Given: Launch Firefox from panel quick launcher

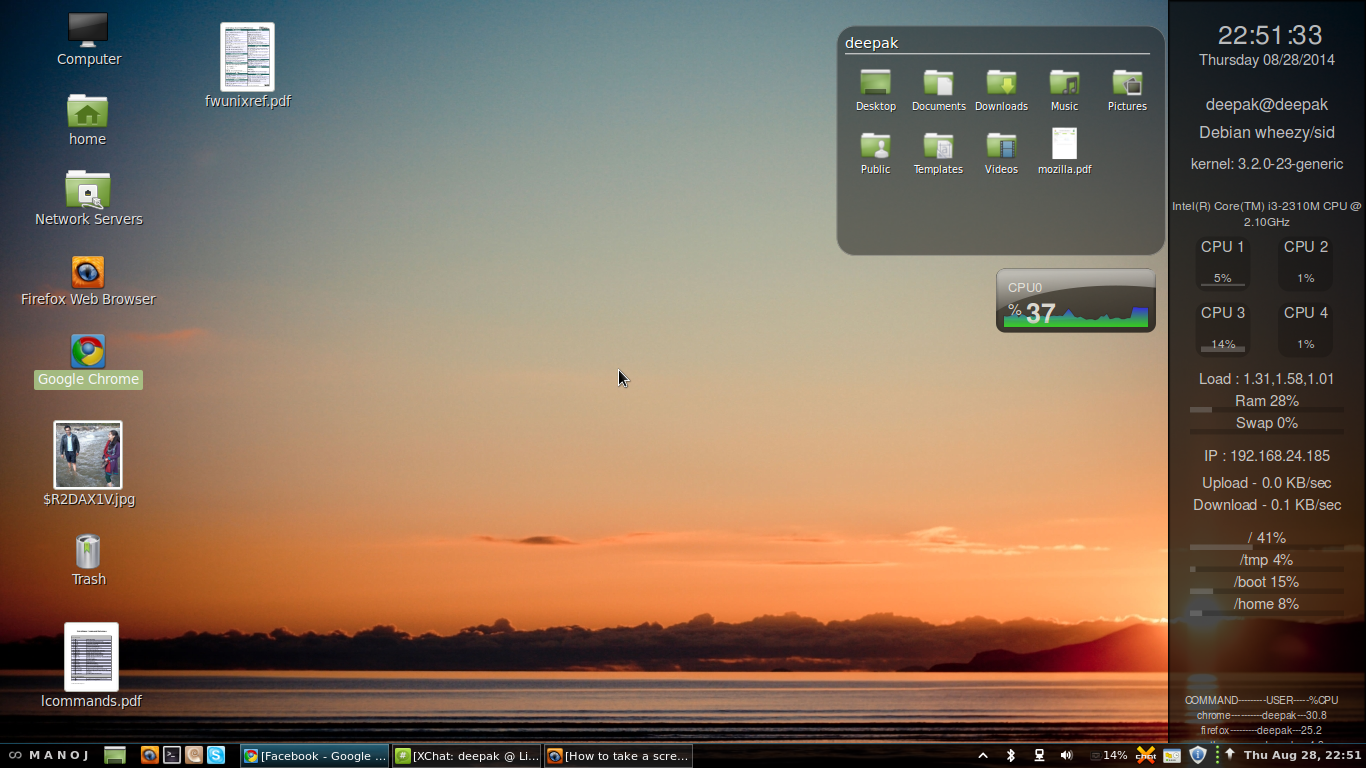Looking at the screenshot, I should [x=150, y=755].
